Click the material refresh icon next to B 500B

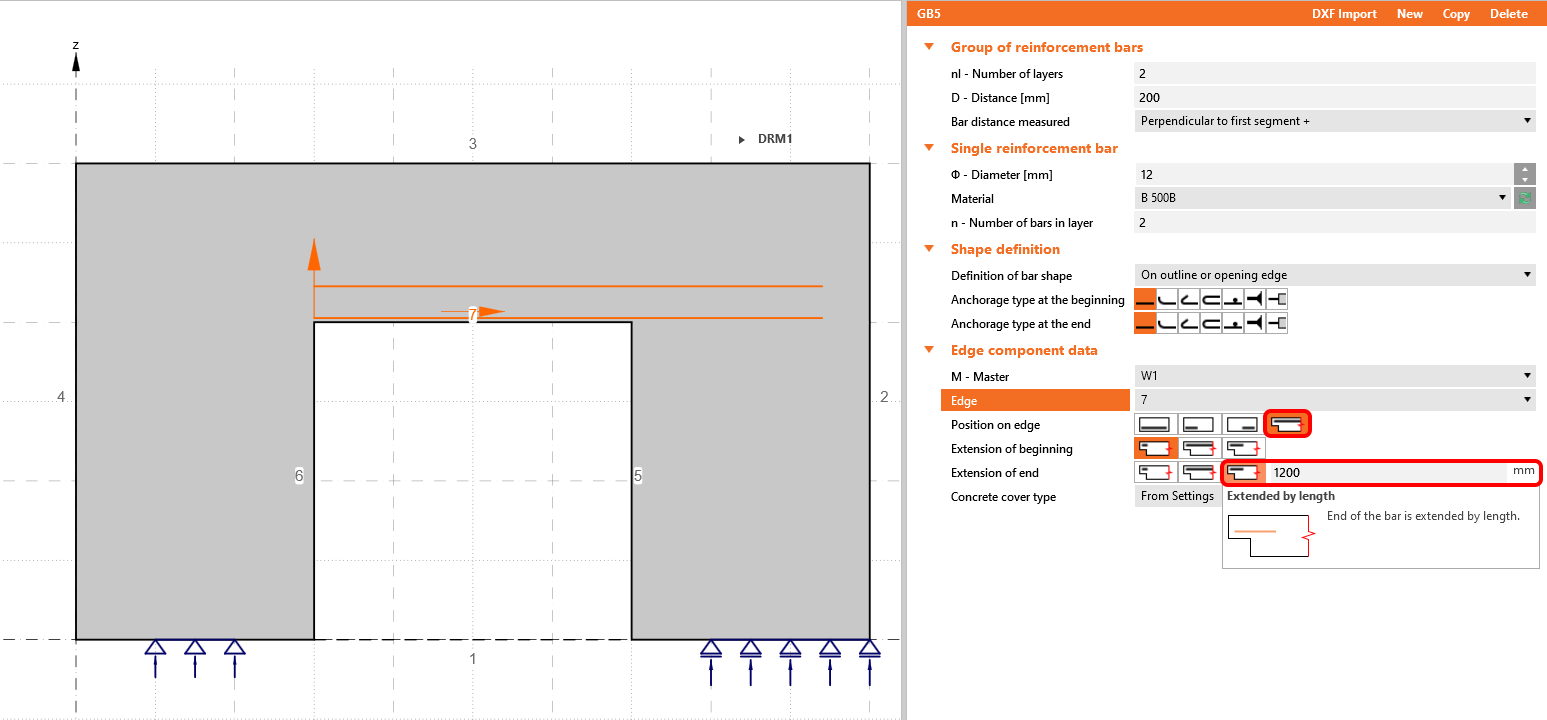(x=1525, y=198)
